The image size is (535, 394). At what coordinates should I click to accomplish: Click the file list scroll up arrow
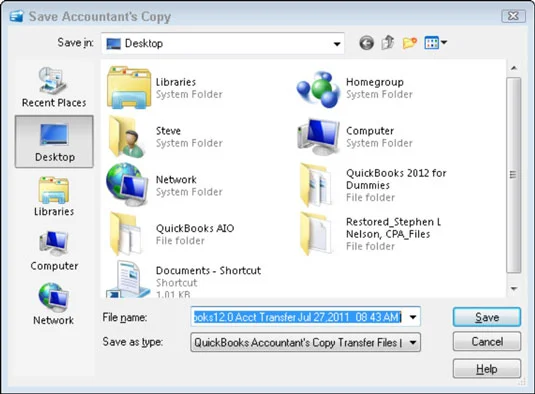coord(514,68)
